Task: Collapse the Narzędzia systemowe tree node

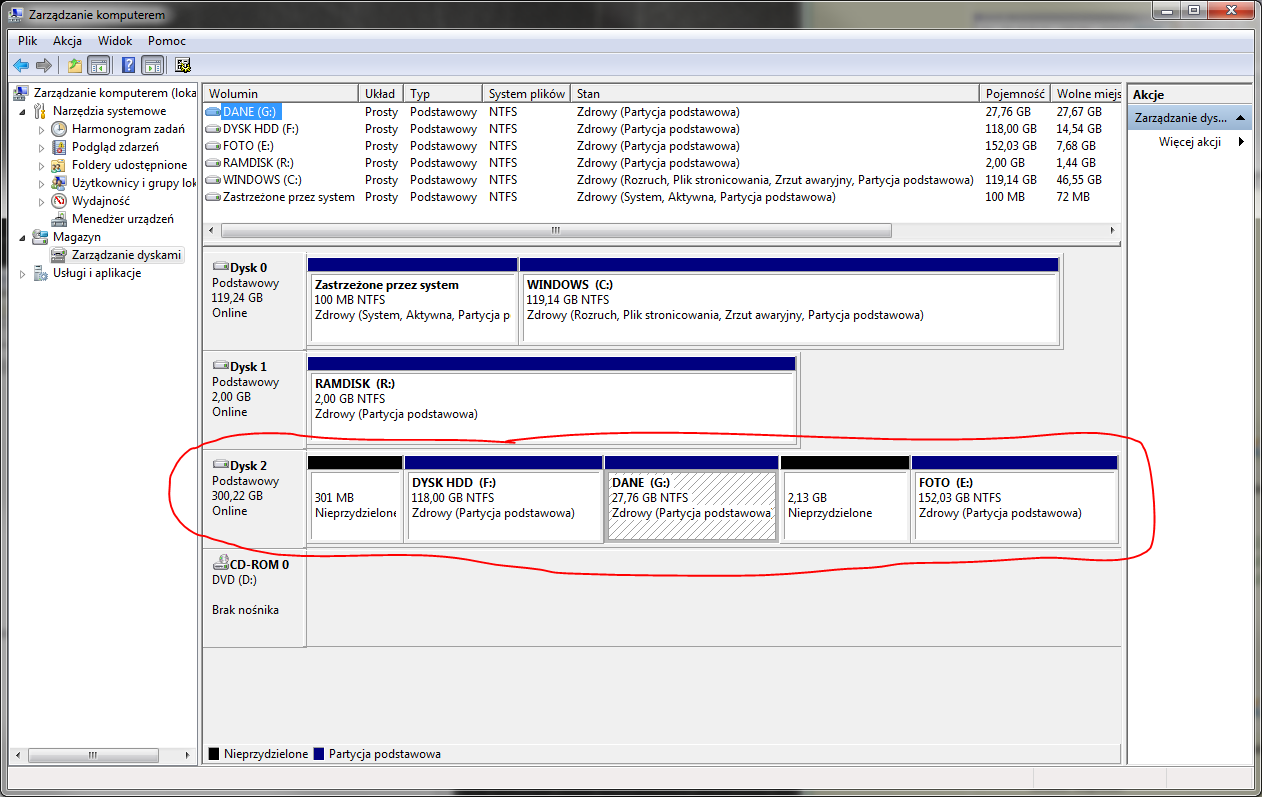Action: point(23,111)
